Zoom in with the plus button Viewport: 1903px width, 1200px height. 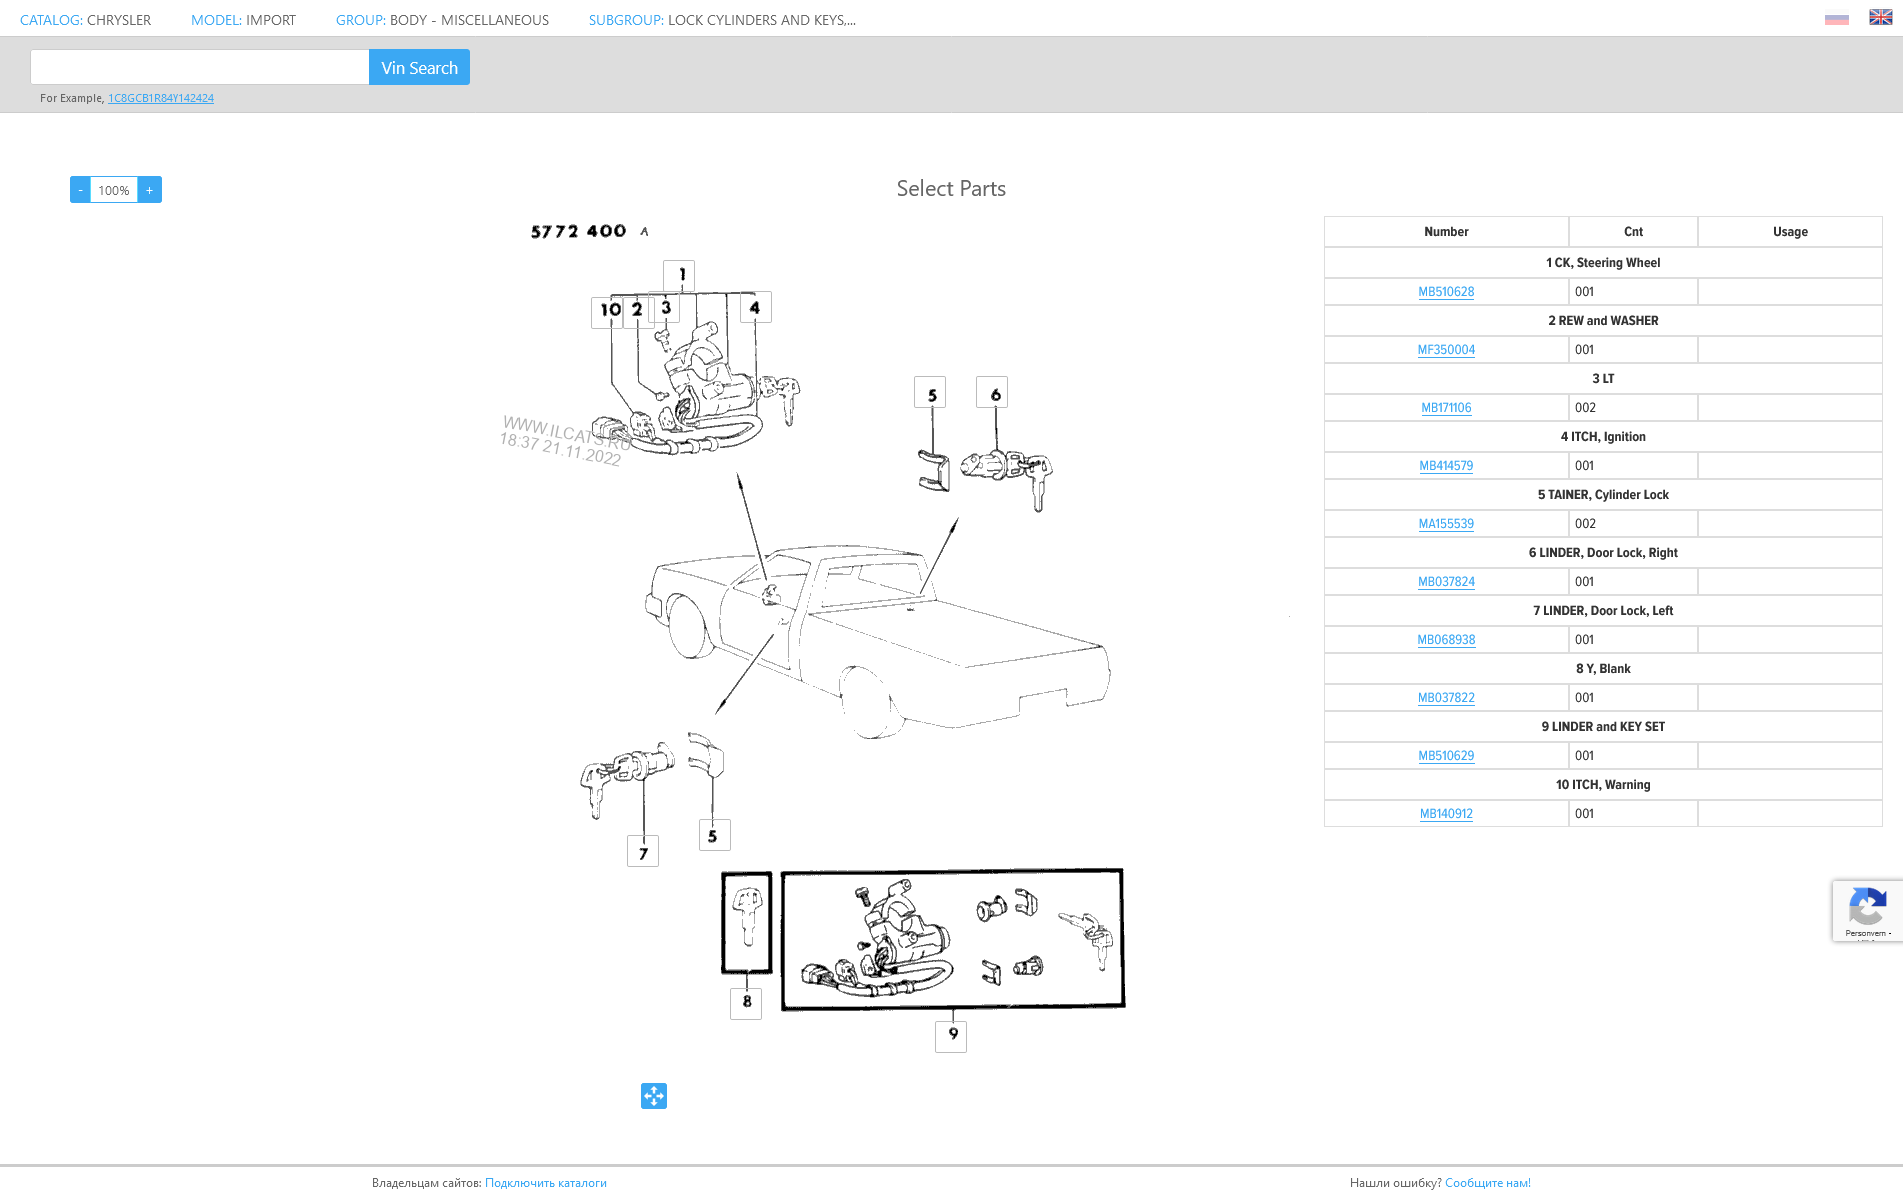point(150,190)
